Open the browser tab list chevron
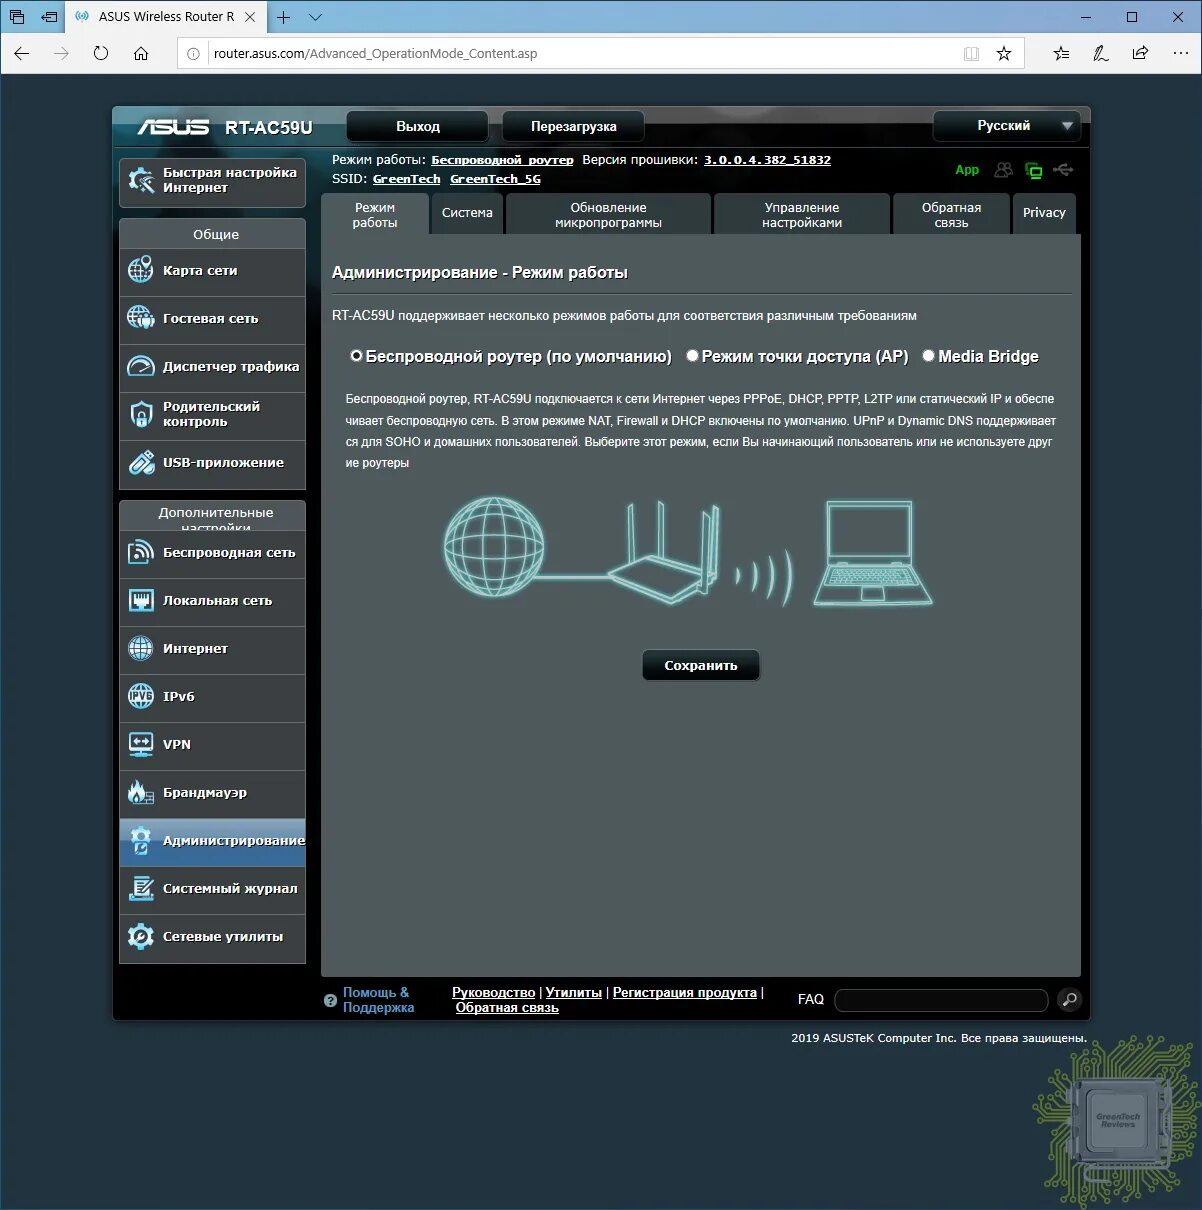The height and width of the screenshot is (1210, 1202). tap(315, 17)
